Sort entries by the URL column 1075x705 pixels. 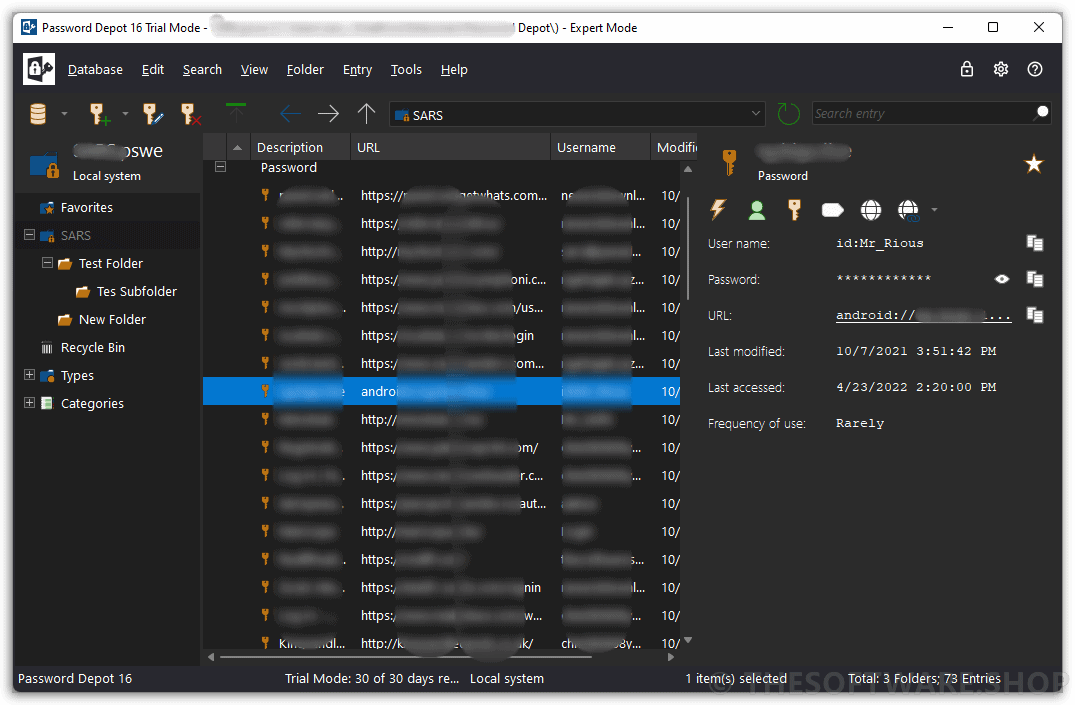451,147
